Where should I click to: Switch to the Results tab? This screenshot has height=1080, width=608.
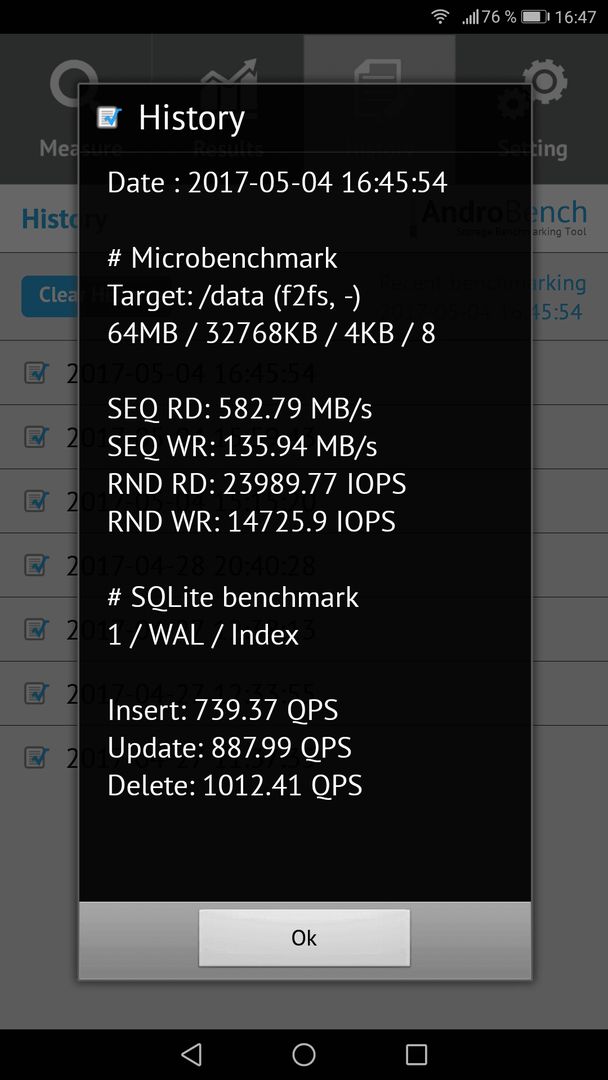(x=228, y=109)
